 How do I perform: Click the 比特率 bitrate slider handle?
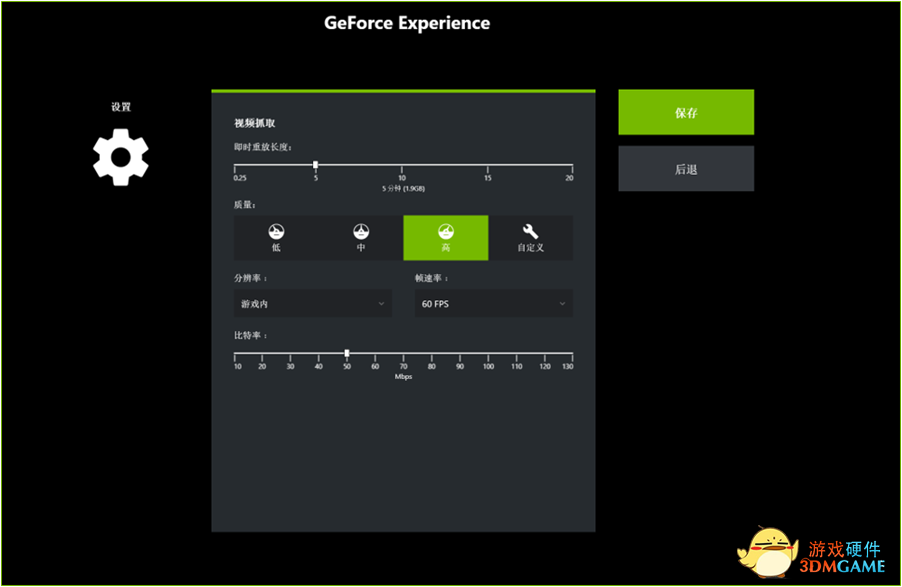347,353
